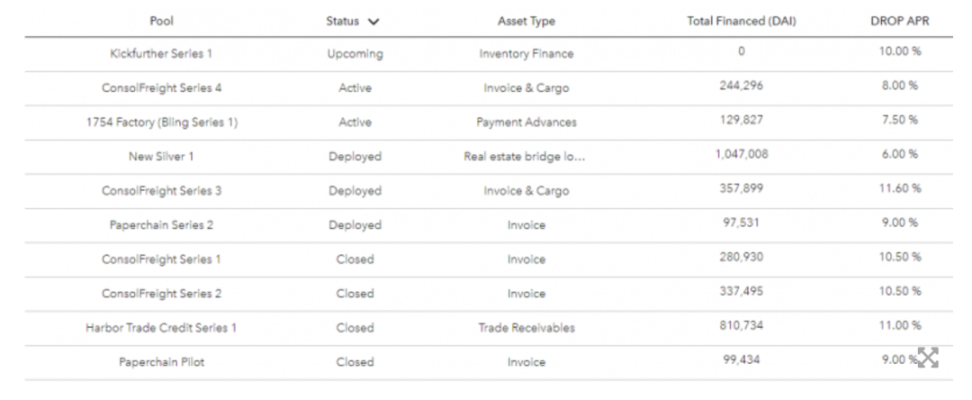The height and width of the screenshot is (400, 972).
Task: Click the expand fullscreen arrows icon
Action: tap(929, 360)
